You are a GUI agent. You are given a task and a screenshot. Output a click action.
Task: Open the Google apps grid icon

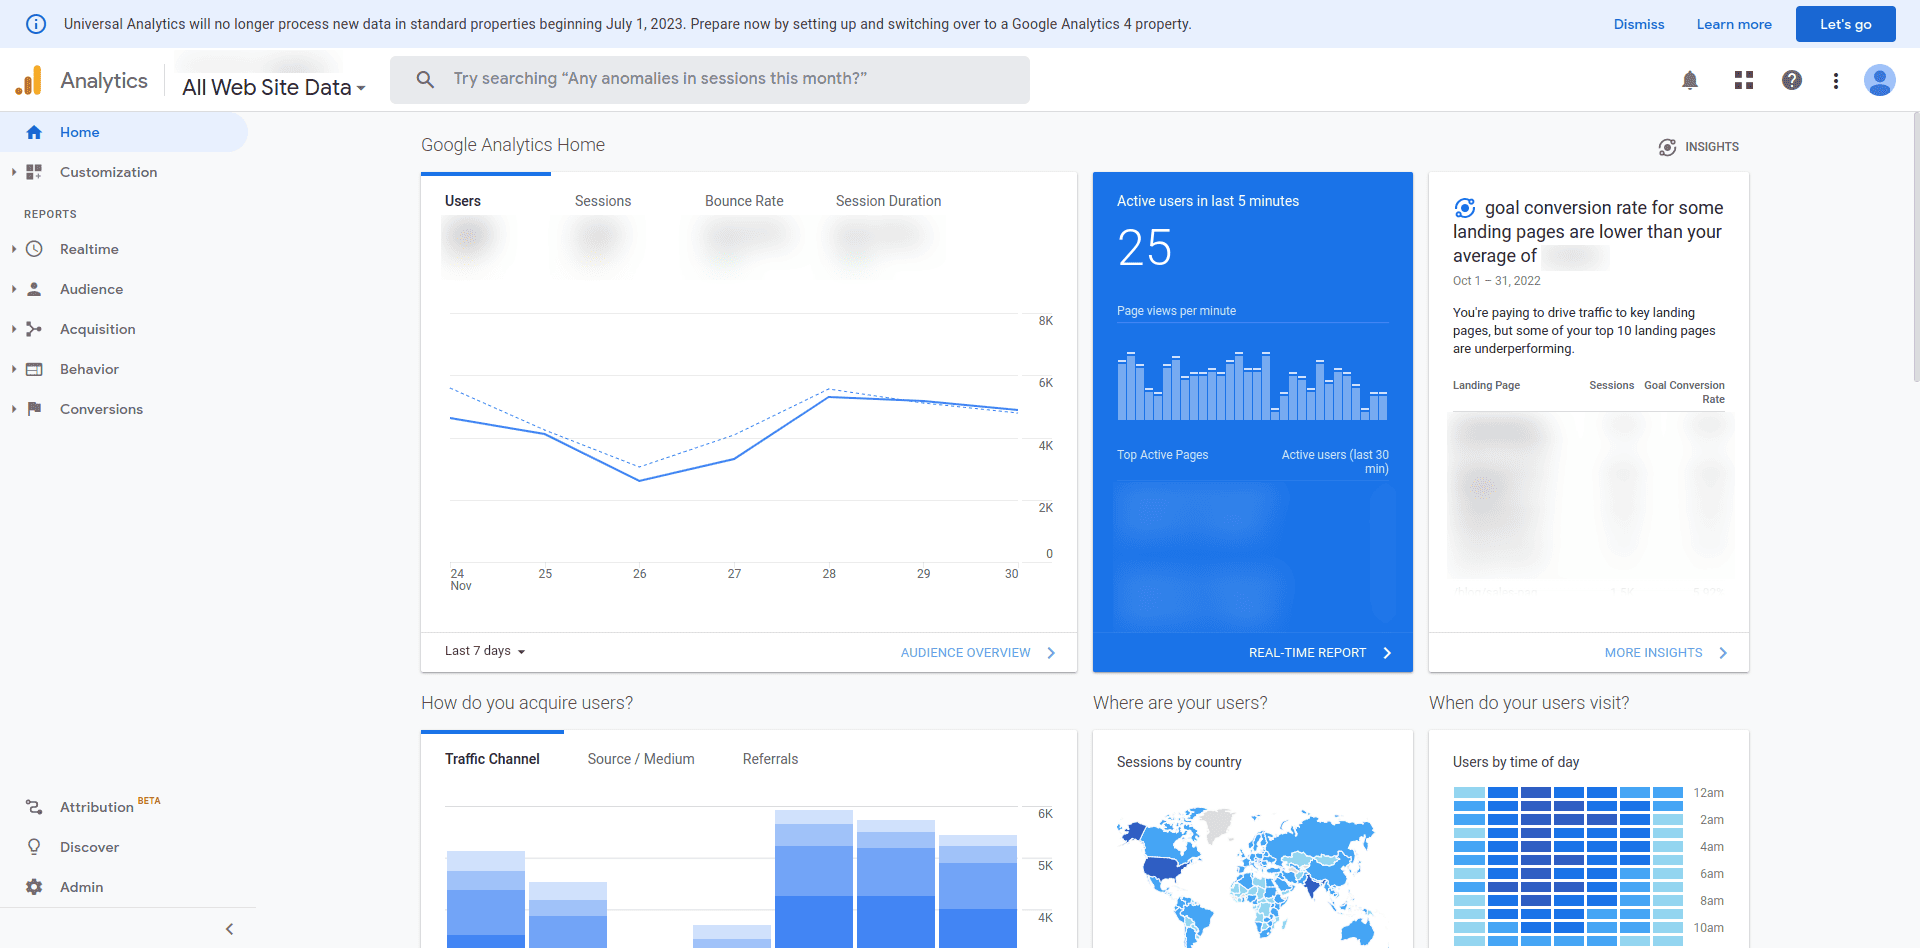[x=1744, y=80]
